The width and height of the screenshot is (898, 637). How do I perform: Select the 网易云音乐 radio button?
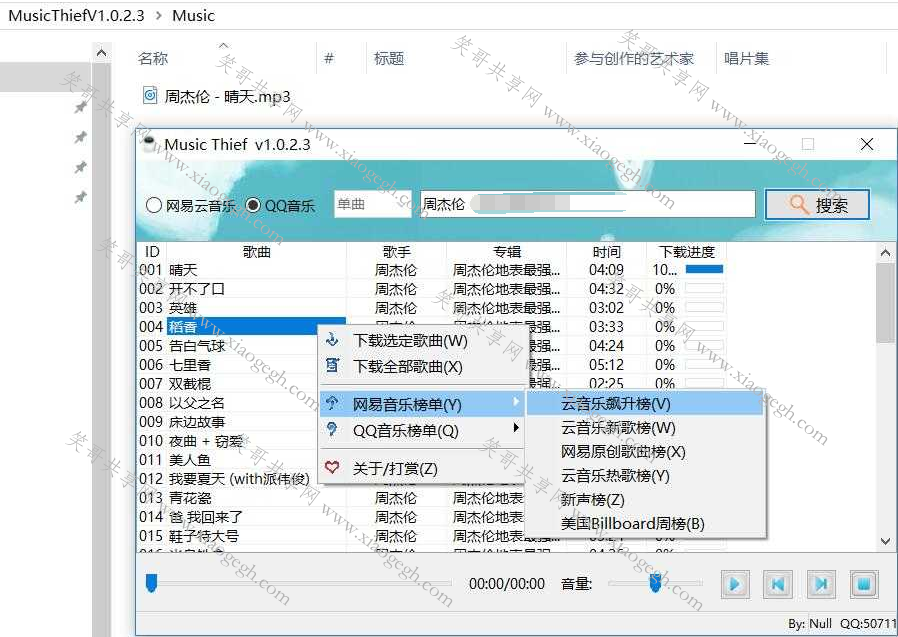(153, 205)
